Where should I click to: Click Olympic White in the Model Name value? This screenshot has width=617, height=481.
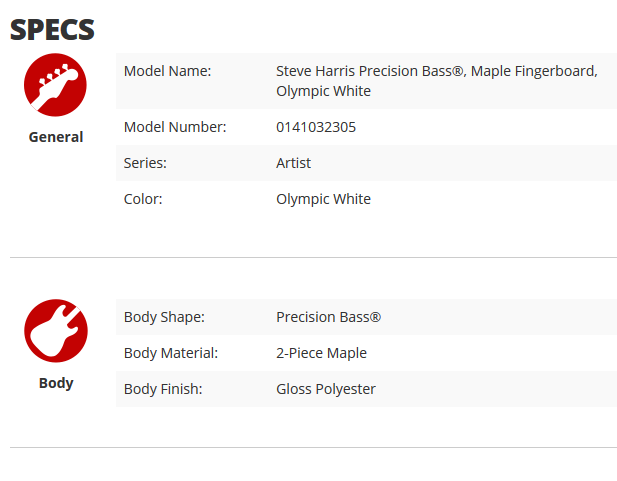click(x=323, y=91)
